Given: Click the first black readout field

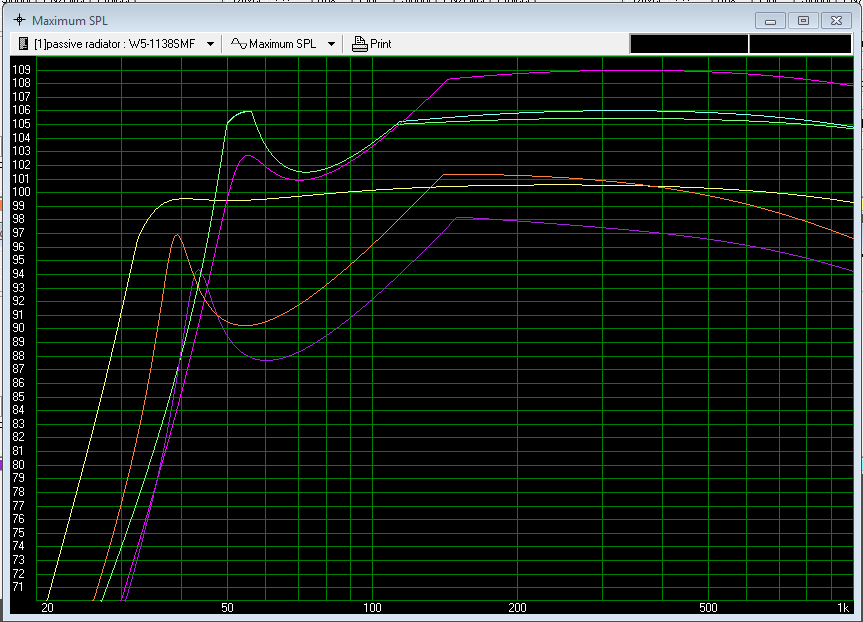Looking at the screenshot, I should [689, 44].
